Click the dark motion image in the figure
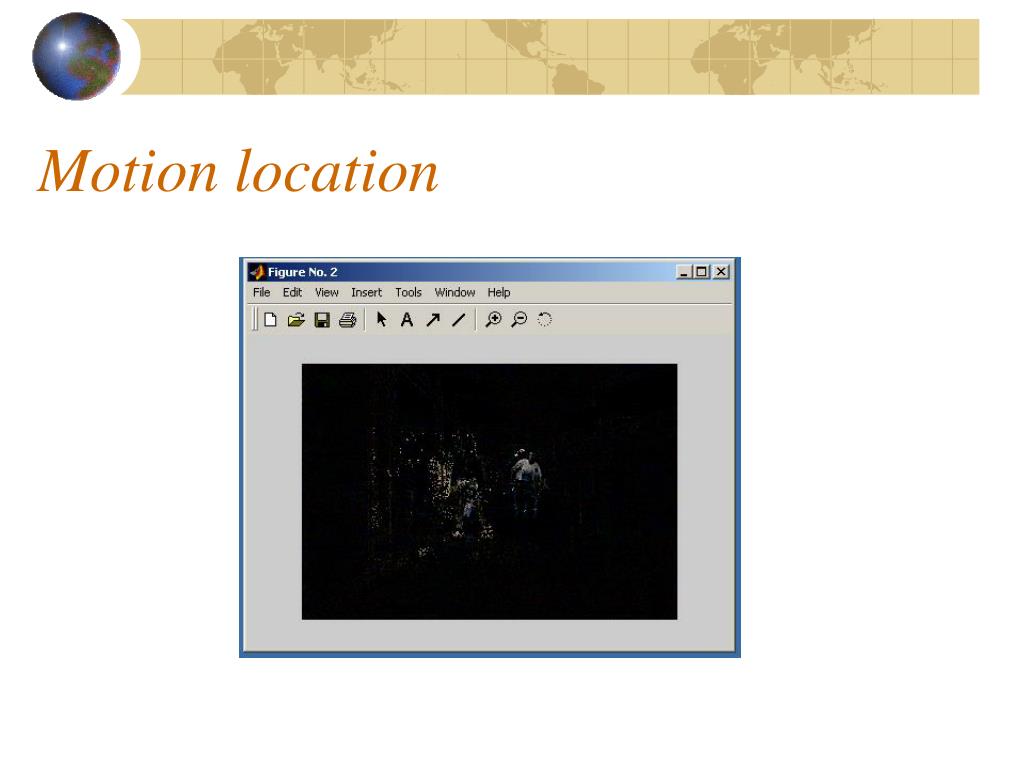The image size is (1024, 768). (x=489, y=491)
